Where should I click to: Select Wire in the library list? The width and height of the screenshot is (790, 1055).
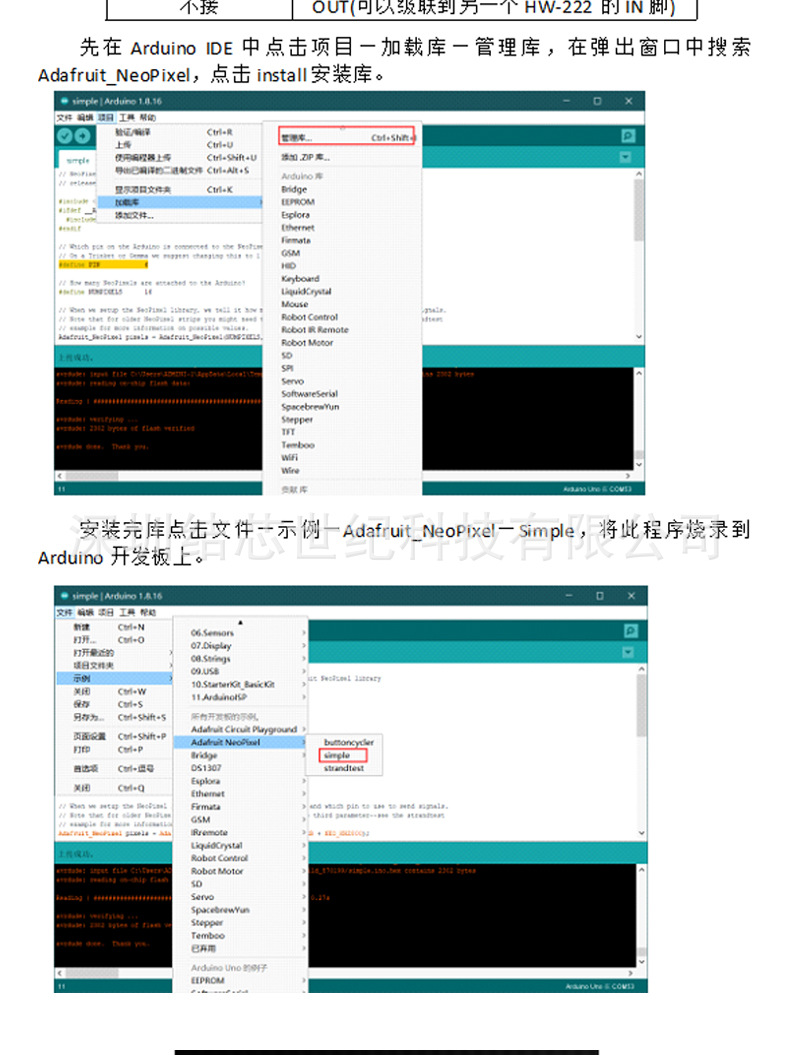tap(290, 470)
